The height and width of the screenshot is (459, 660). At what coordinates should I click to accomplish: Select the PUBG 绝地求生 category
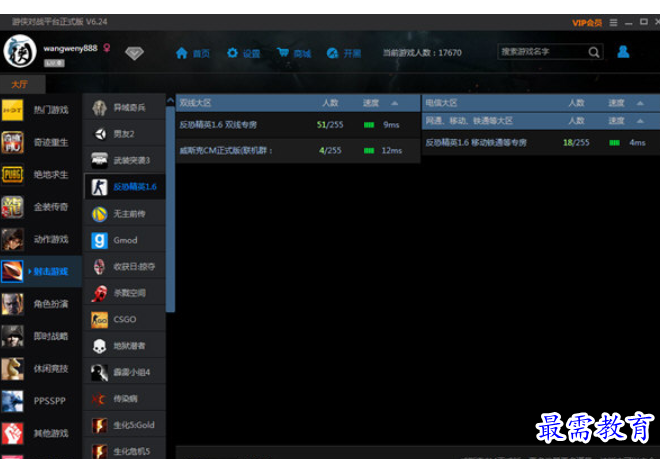(x=41, y=174)
